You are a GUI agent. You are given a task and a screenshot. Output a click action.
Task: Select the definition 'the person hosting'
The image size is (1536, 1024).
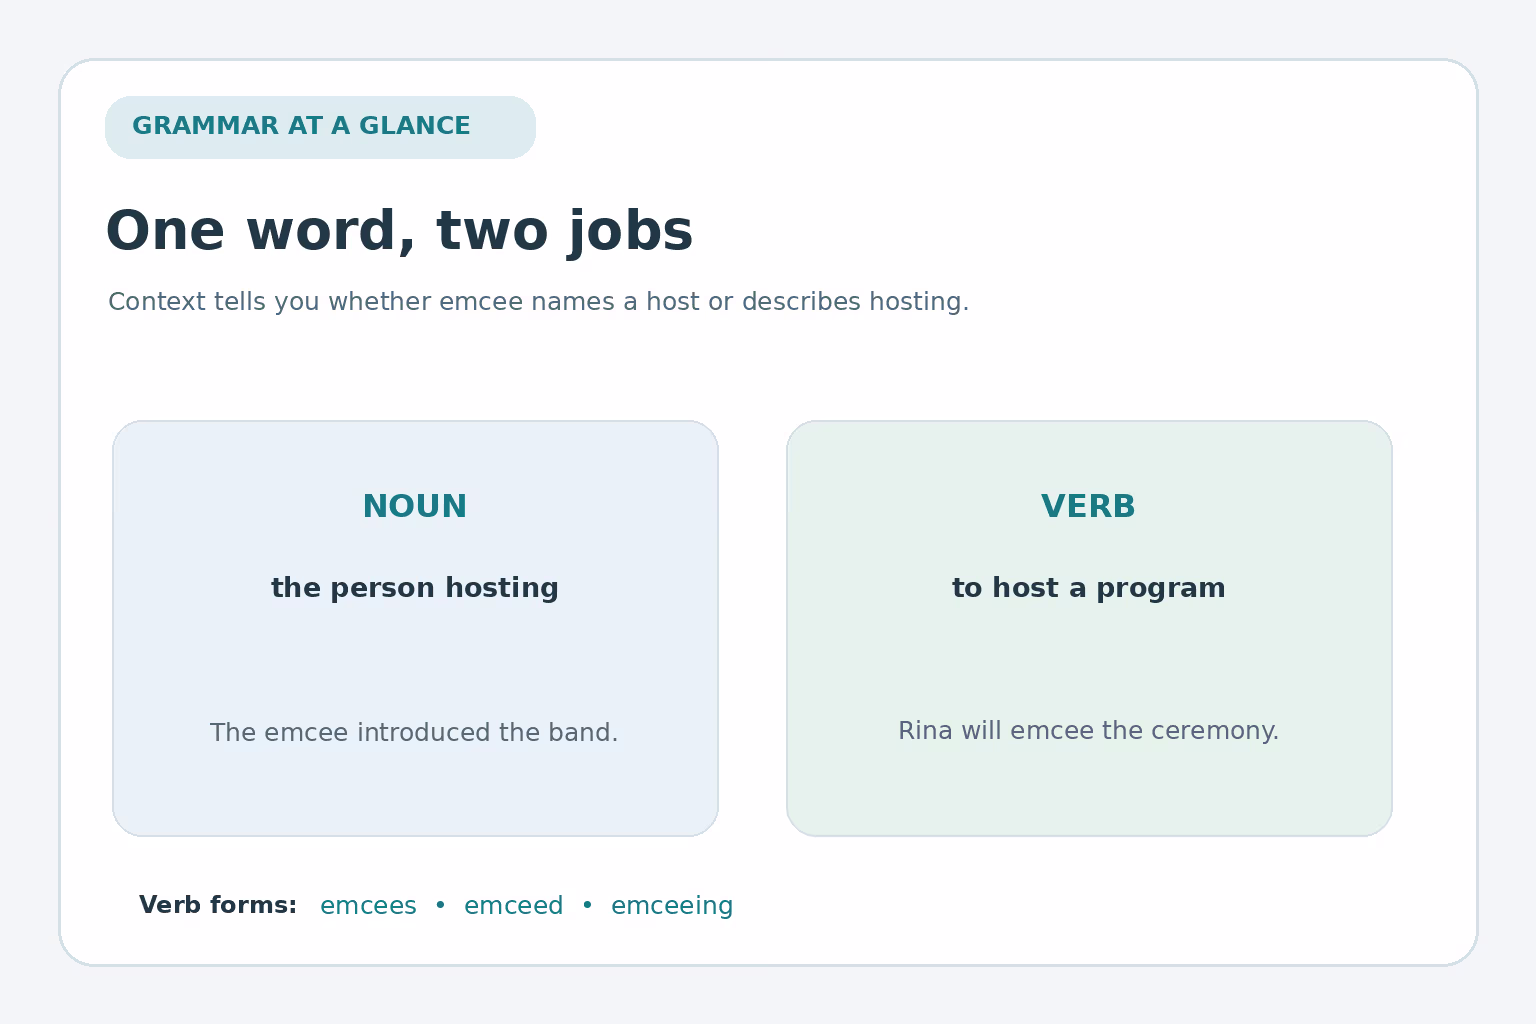coord(415,588)
